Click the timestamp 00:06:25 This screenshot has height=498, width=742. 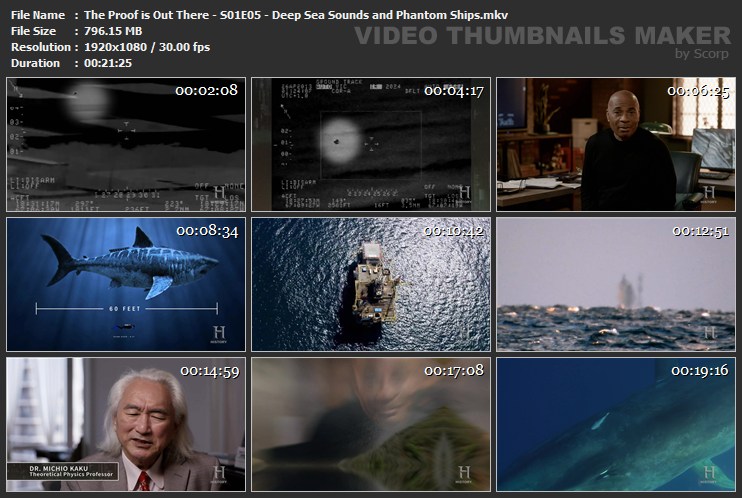click(698, 90)
